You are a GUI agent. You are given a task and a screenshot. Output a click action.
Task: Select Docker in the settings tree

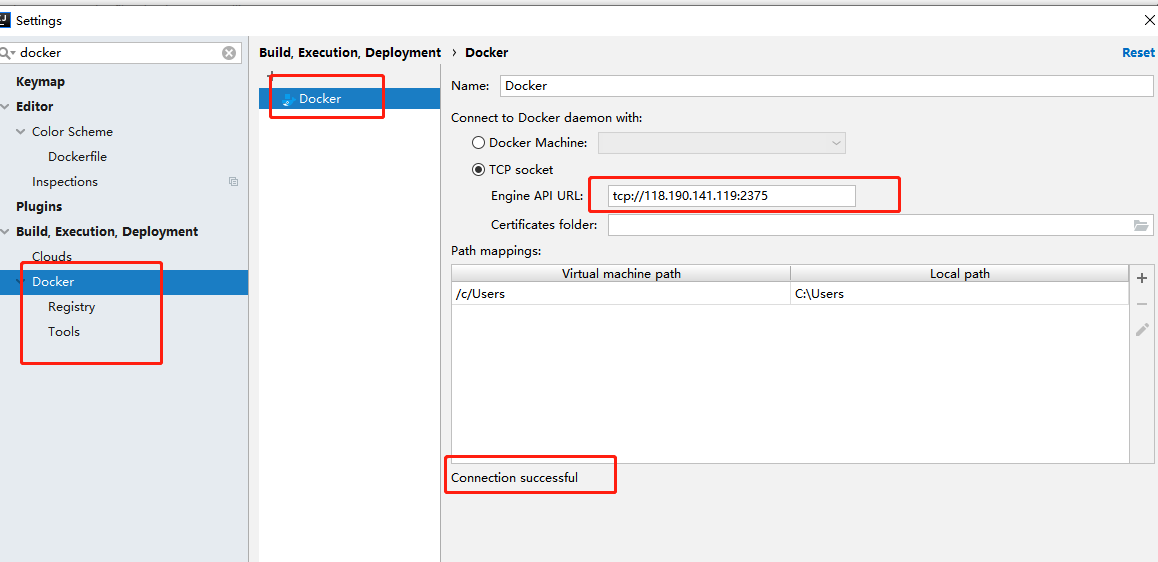pyautogui.click(x=124, y=281)
